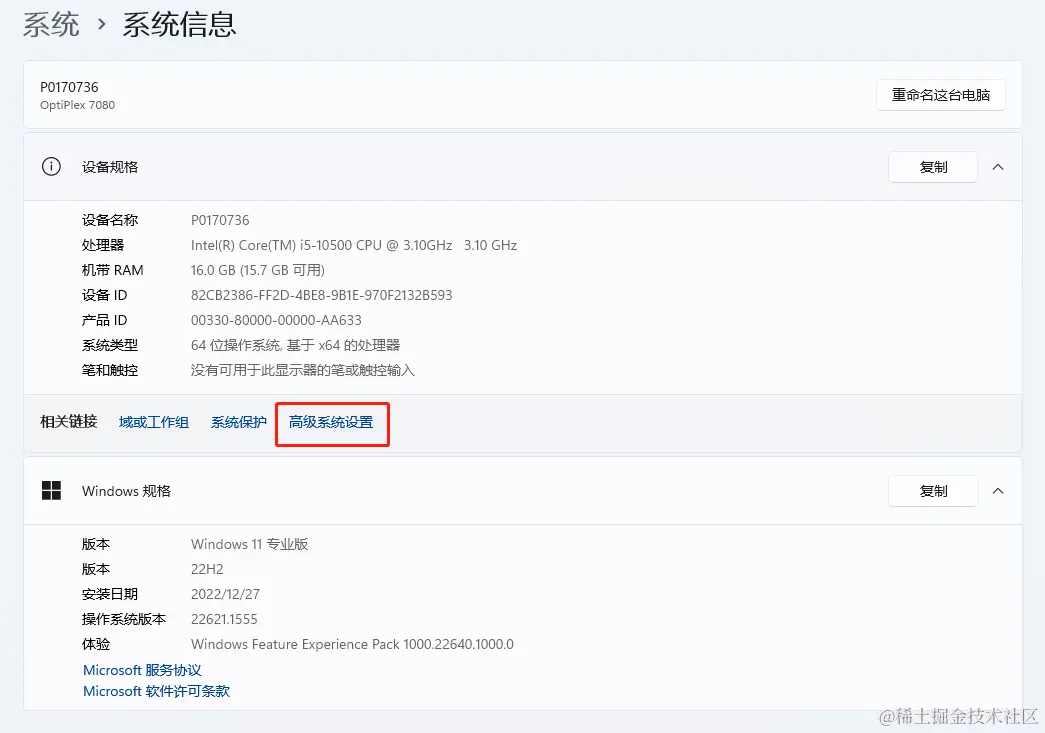Screen dimensions: 1045x733
Task: Copy Windows specs with 复制 button
Action: [933, 491]
